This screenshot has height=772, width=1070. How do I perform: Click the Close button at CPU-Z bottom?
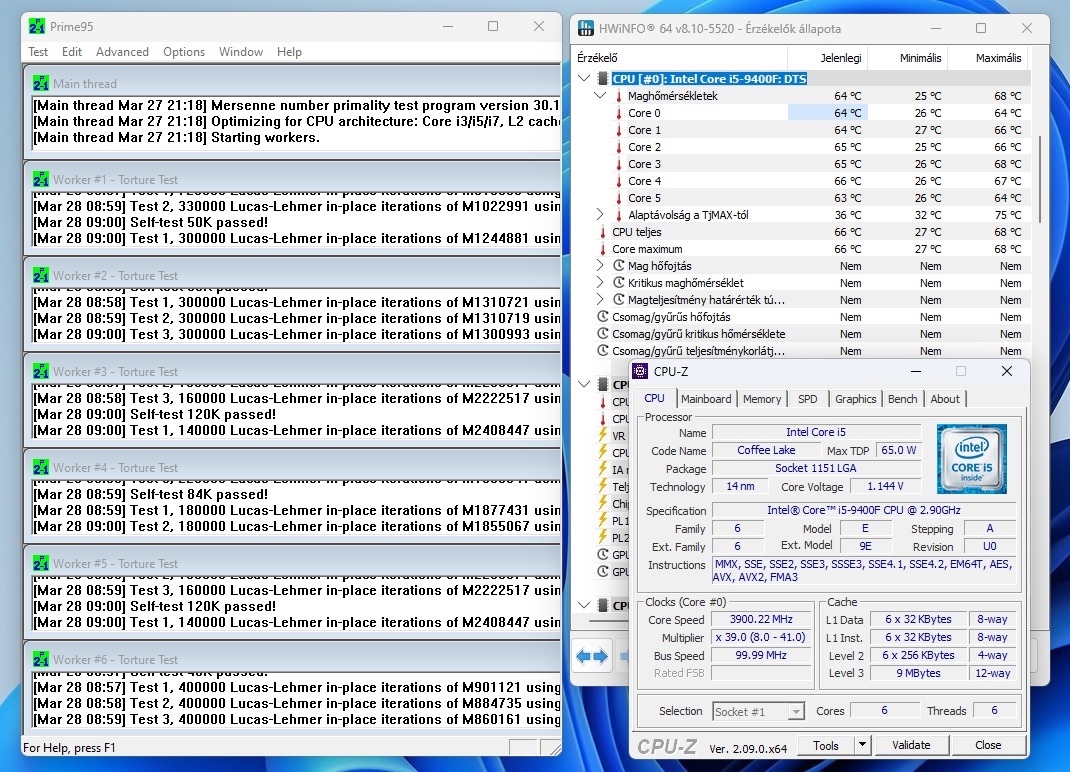click(x=987, y=745)
